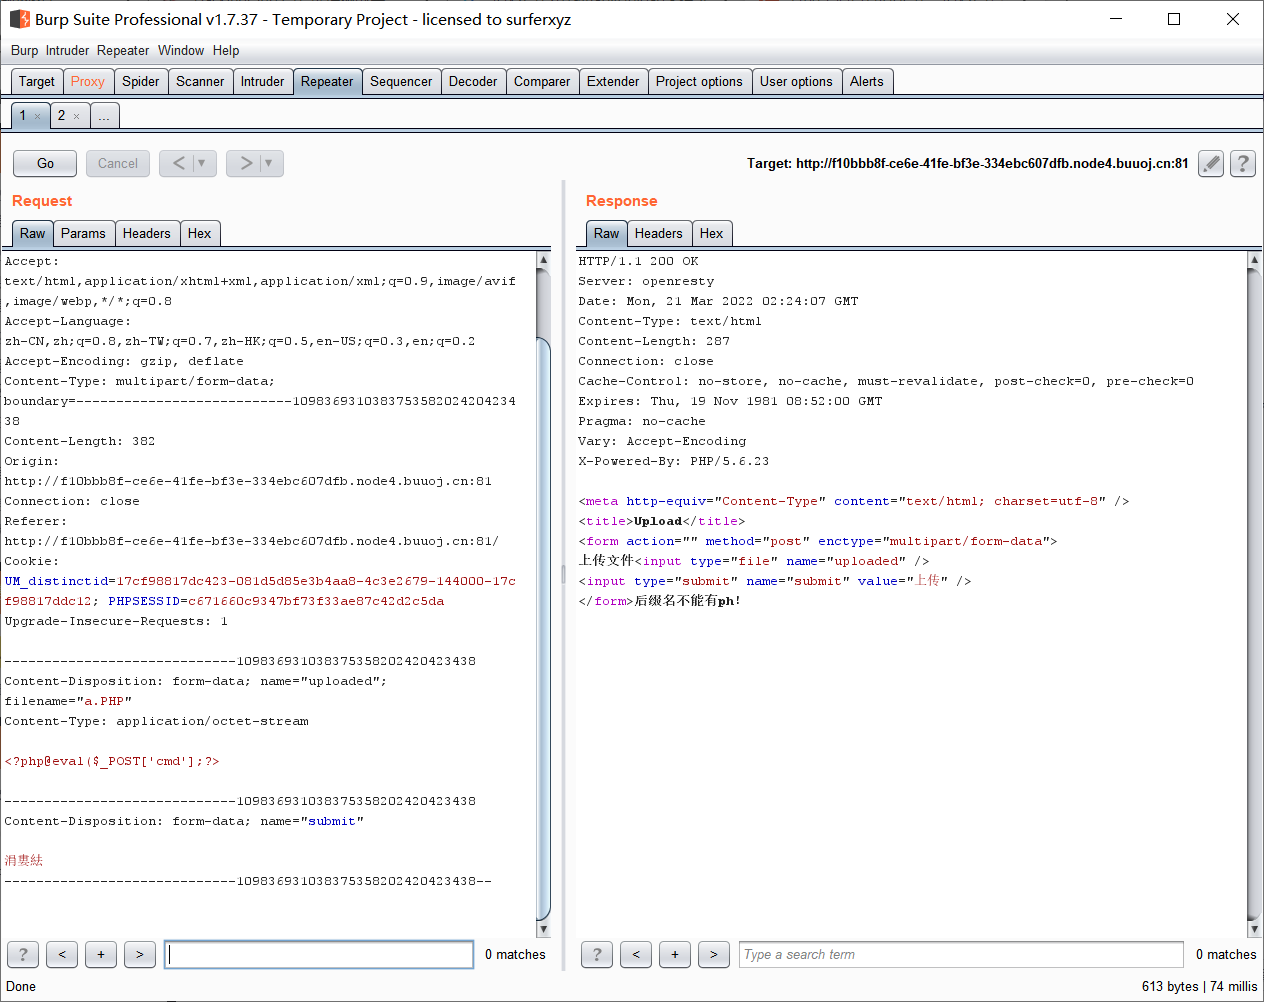Click the response pane vertical scrollbar thumb
Screen dimensions: 1264x1002
click(1254, 595)
